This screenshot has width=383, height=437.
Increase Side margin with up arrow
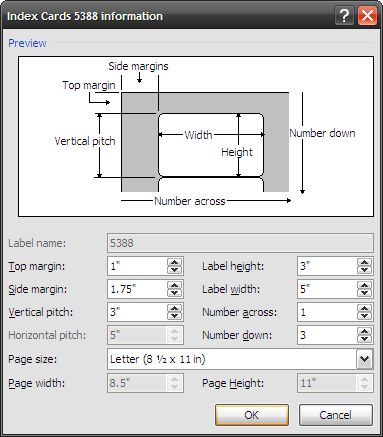click(175, 285)
